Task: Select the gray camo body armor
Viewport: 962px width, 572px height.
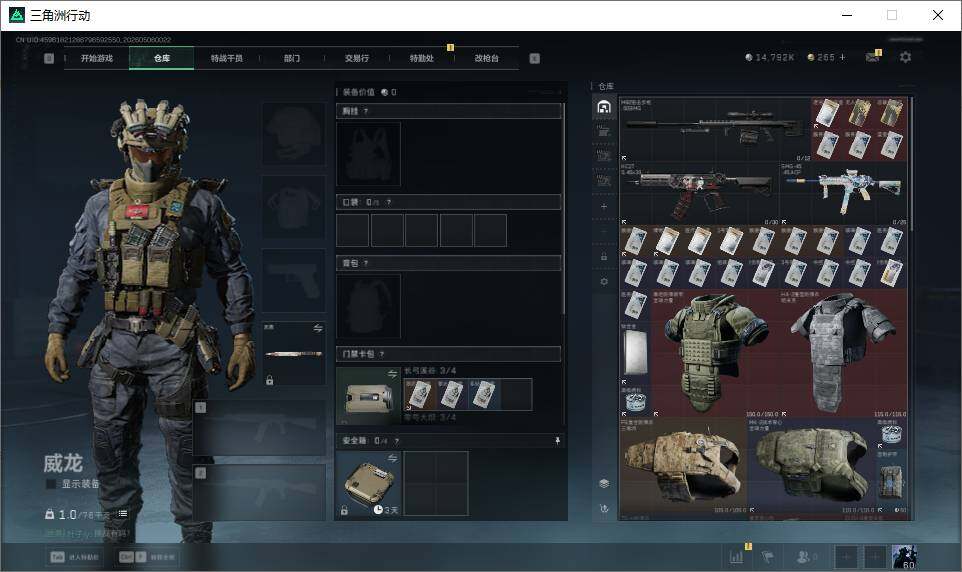Action: click(844, 354)
